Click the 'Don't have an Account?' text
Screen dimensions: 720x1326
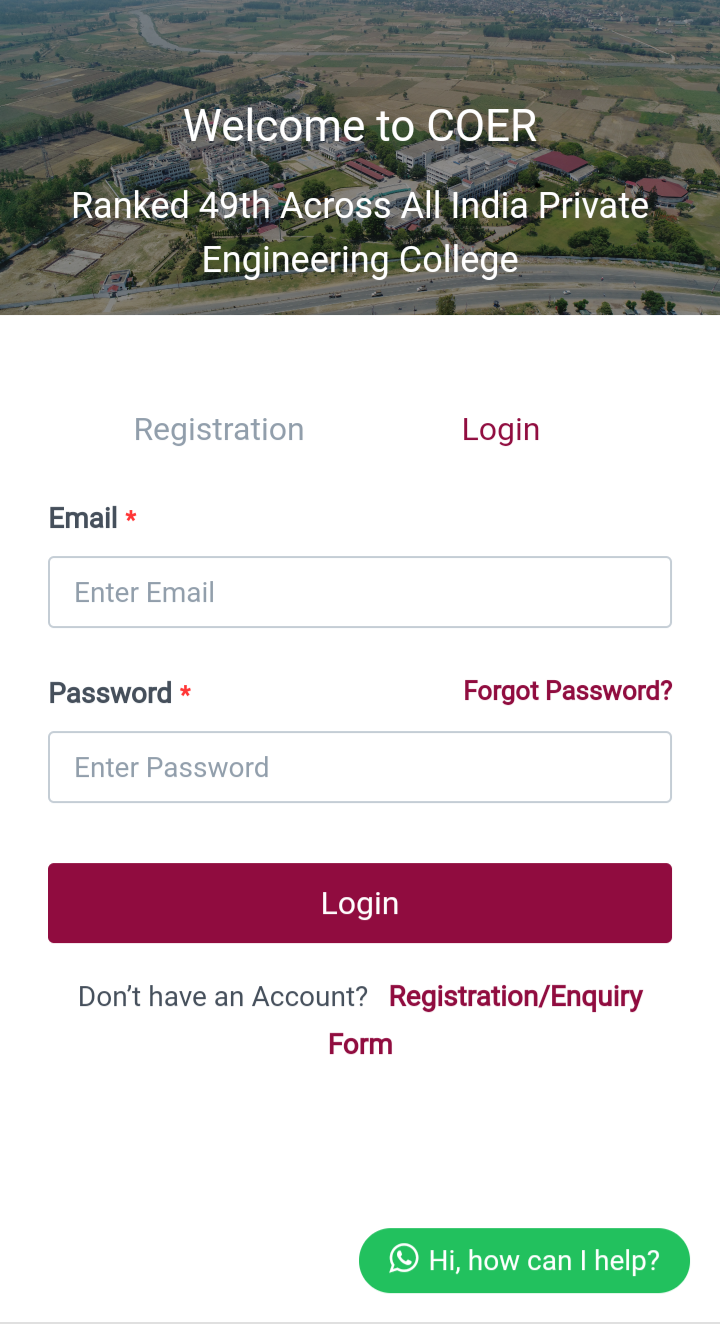point(222,996)
